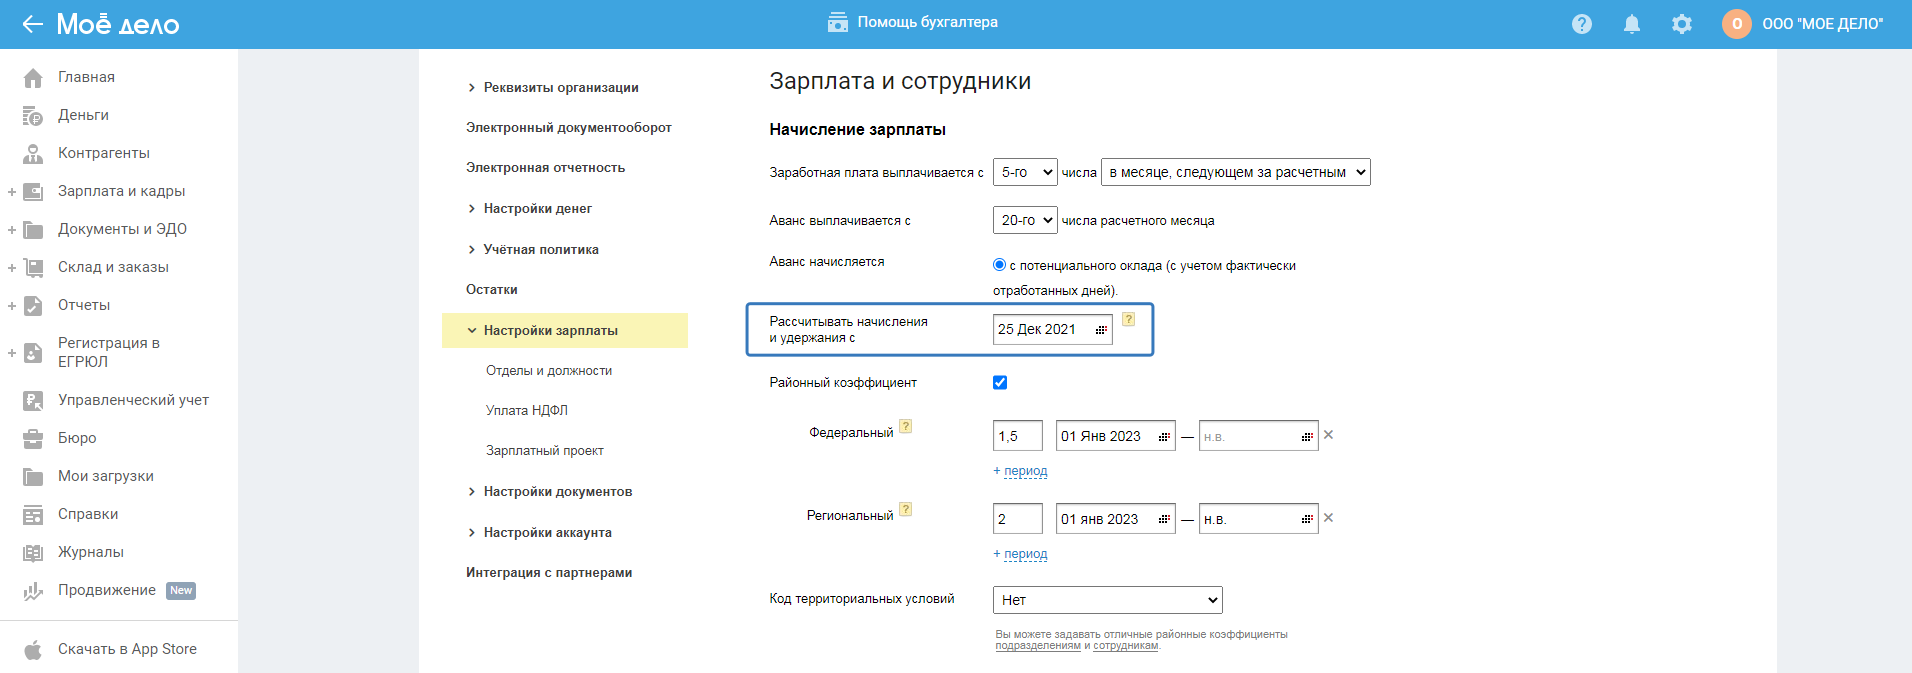Click hint icon next to Федеральный
The image size is (1912, 673).
click(905, 426)
